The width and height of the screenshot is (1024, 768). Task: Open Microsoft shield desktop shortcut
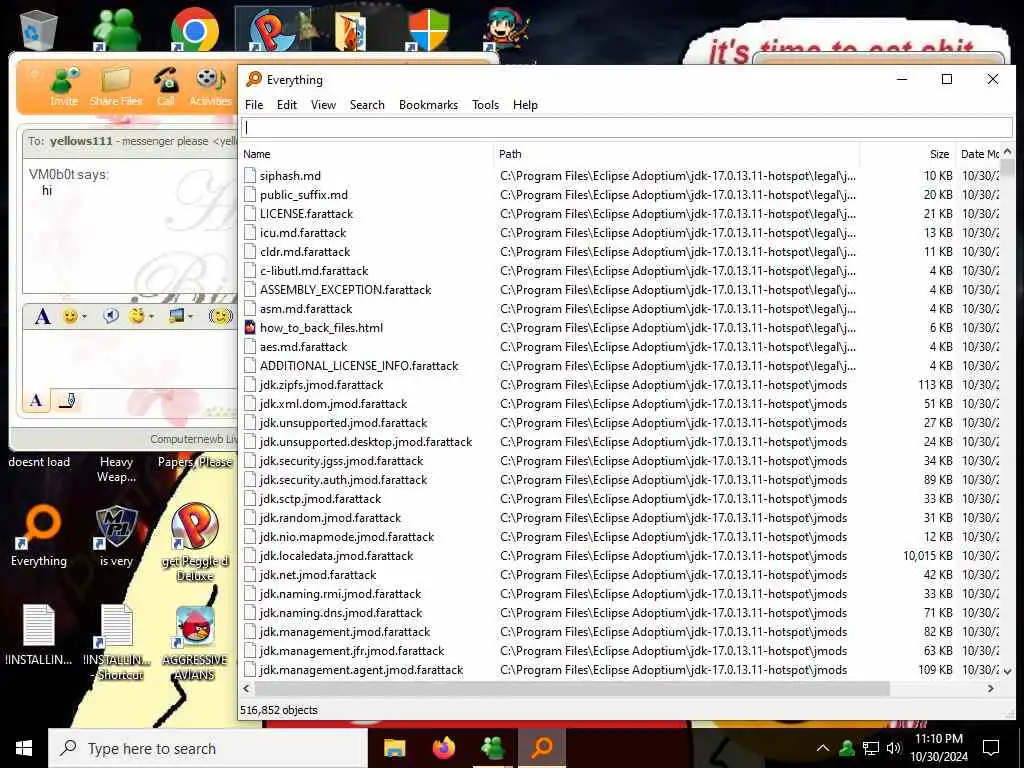click(x=428, y=30)
